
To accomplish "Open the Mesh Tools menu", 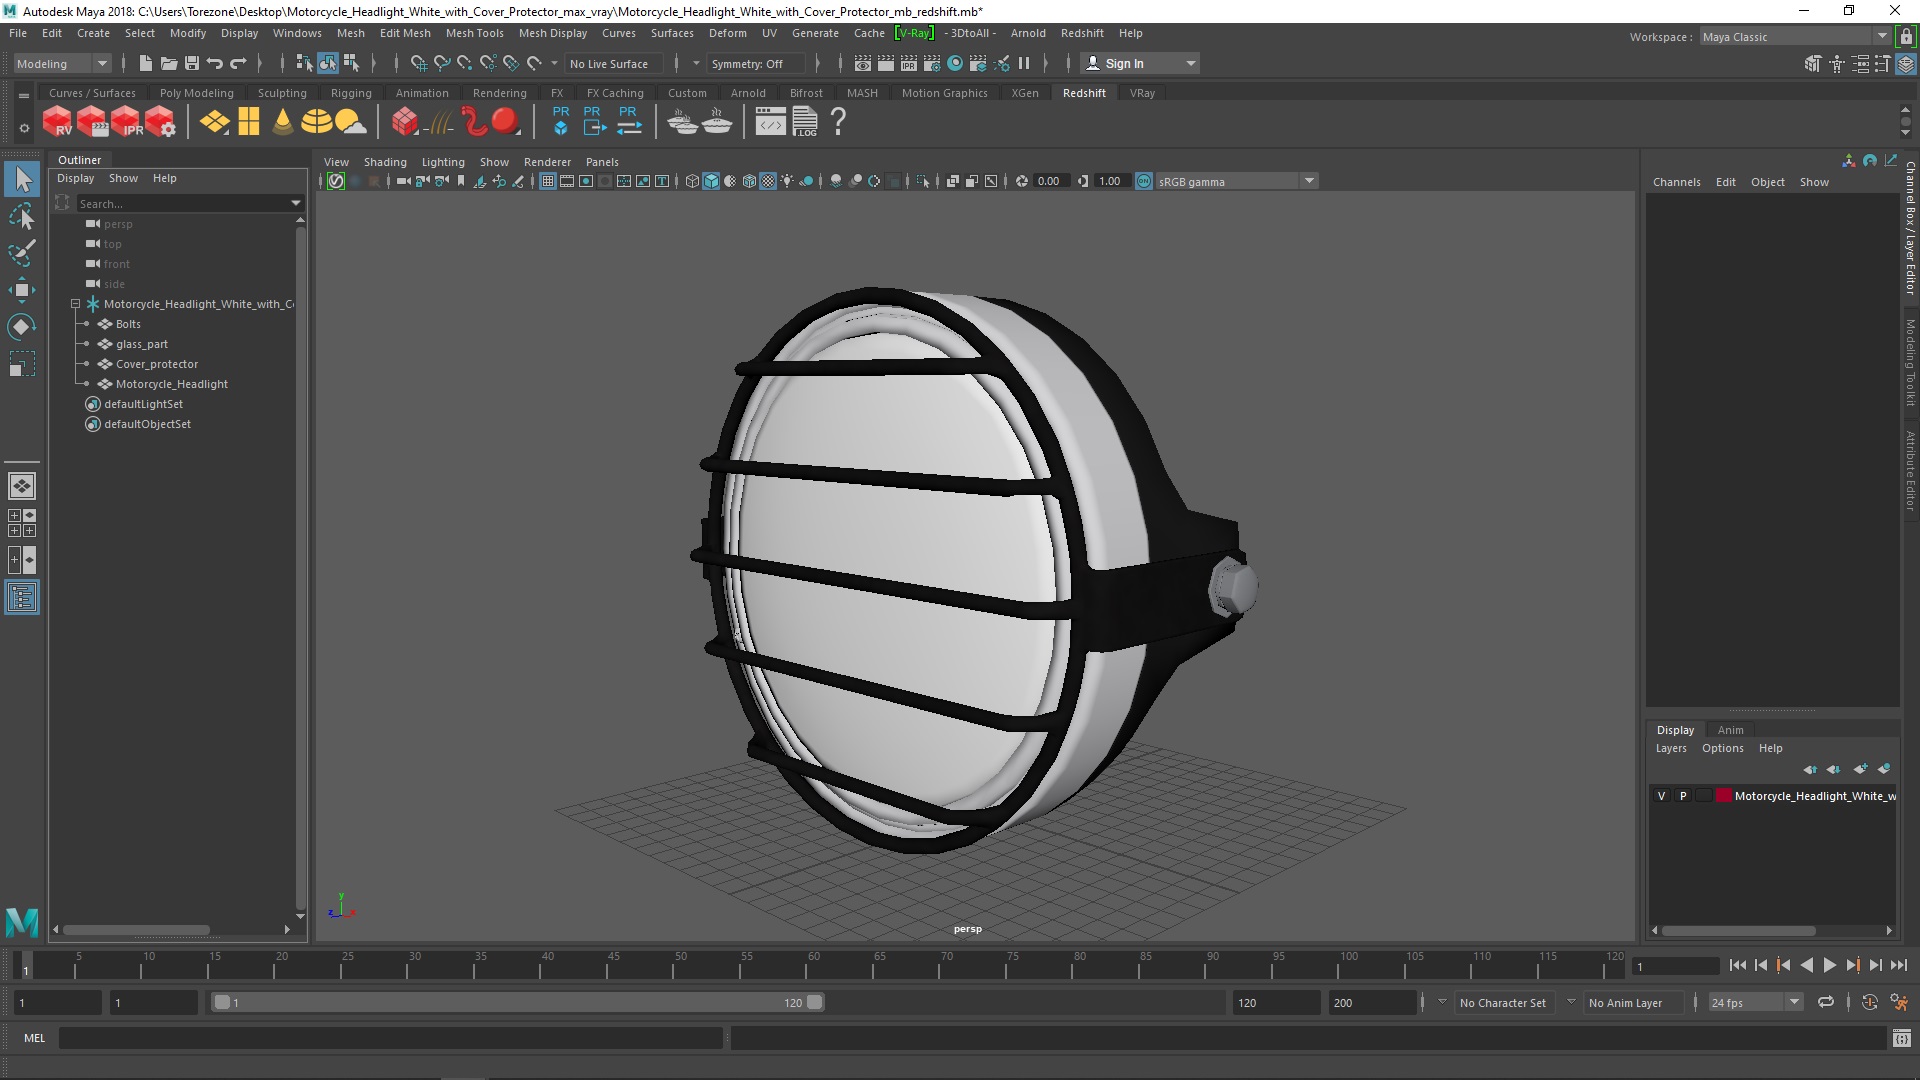I will point(474,33).
